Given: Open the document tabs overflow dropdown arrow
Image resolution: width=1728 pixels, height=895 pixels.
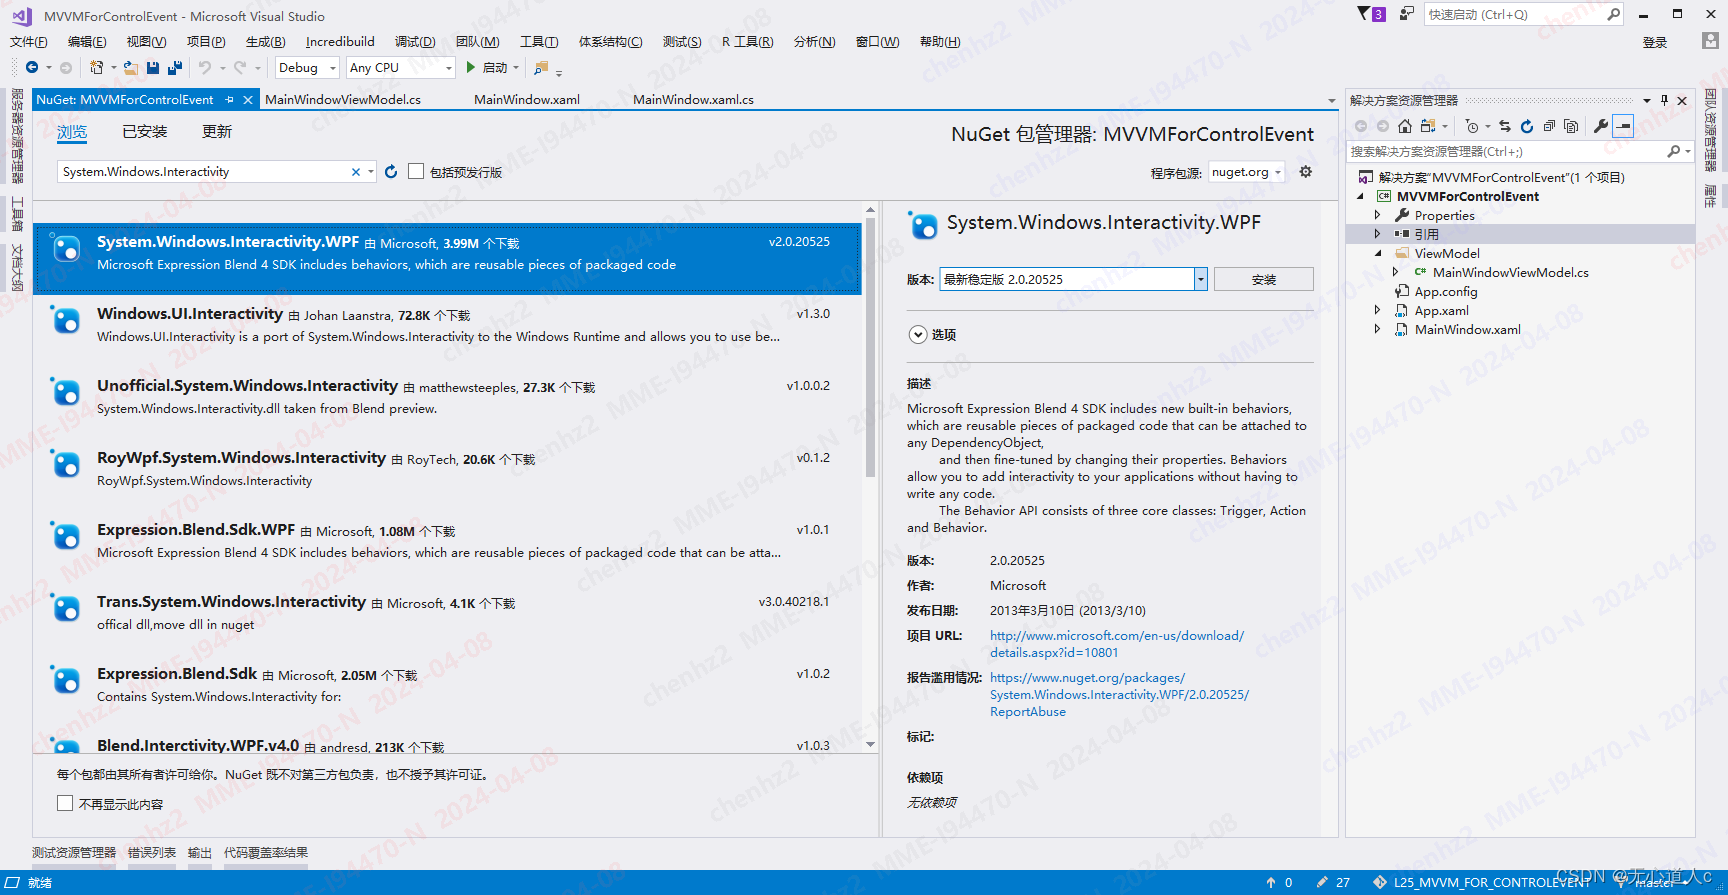Looking at the screenshot, I should [1331, 101].
